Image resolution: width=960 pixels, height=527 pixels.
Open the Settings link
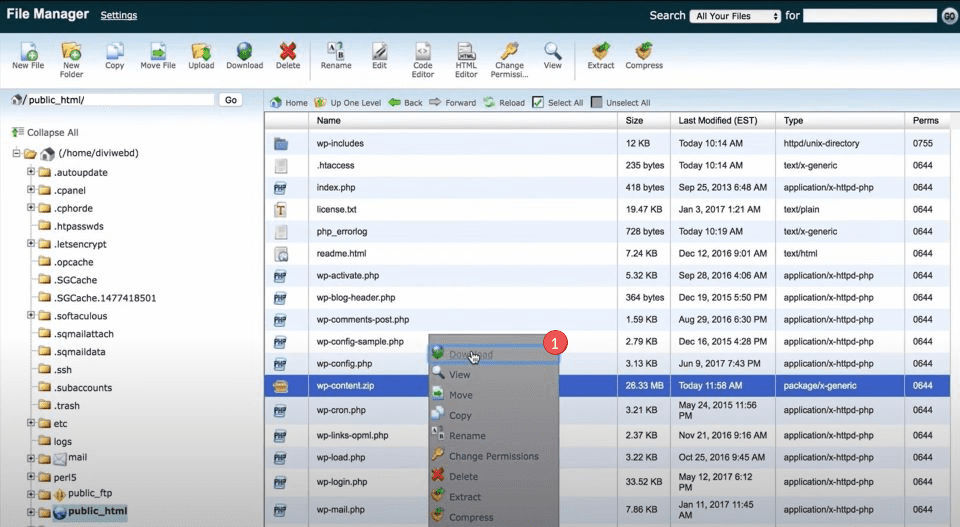click(x=119, y=16)
